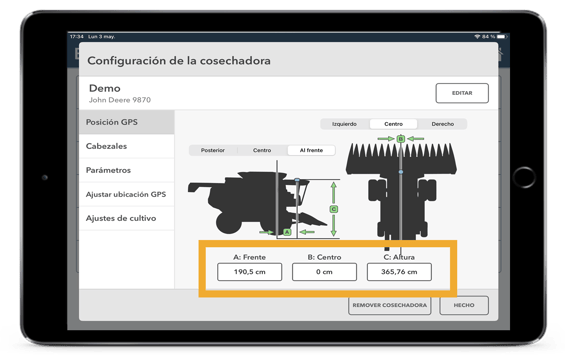Click the green C height marker
This screenshot has height=363, width=565.
(334, 209)
